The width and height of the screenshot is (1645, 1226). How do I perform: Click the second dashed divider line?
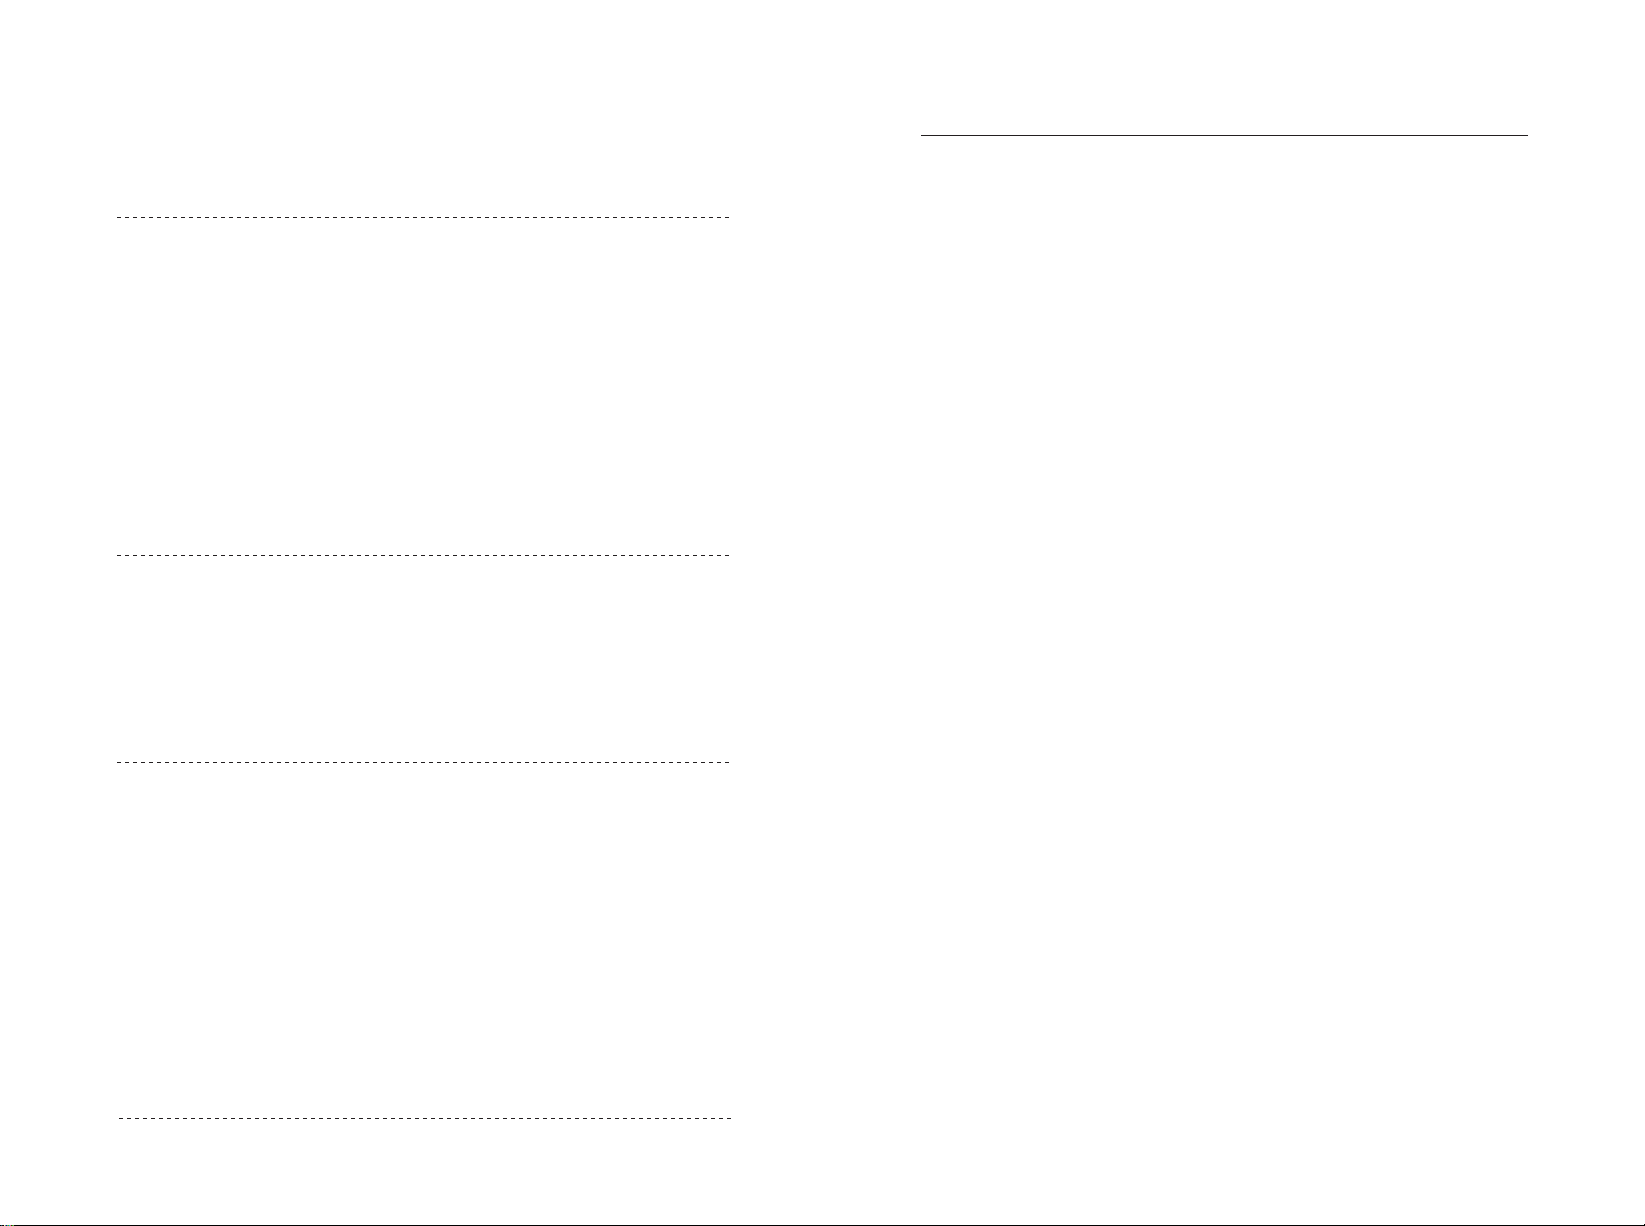pyautogui.click(x=424, y=554)
